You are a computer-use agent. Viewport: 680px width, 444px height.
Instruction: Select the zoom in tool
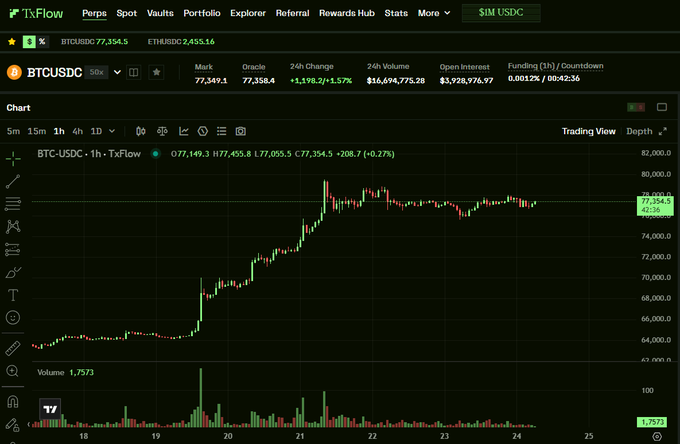13,371
